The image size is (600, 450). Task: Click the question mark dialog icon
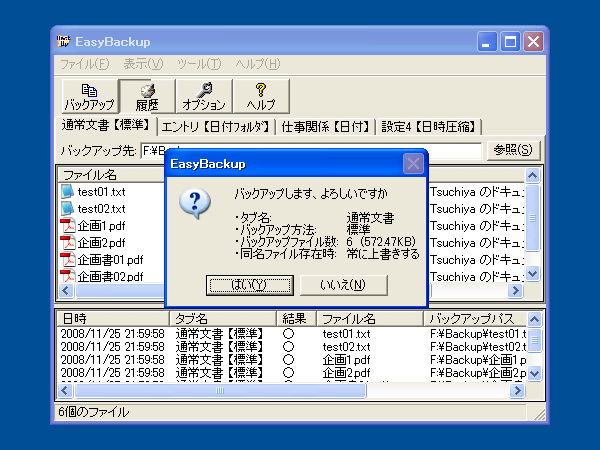coord(195,203)
